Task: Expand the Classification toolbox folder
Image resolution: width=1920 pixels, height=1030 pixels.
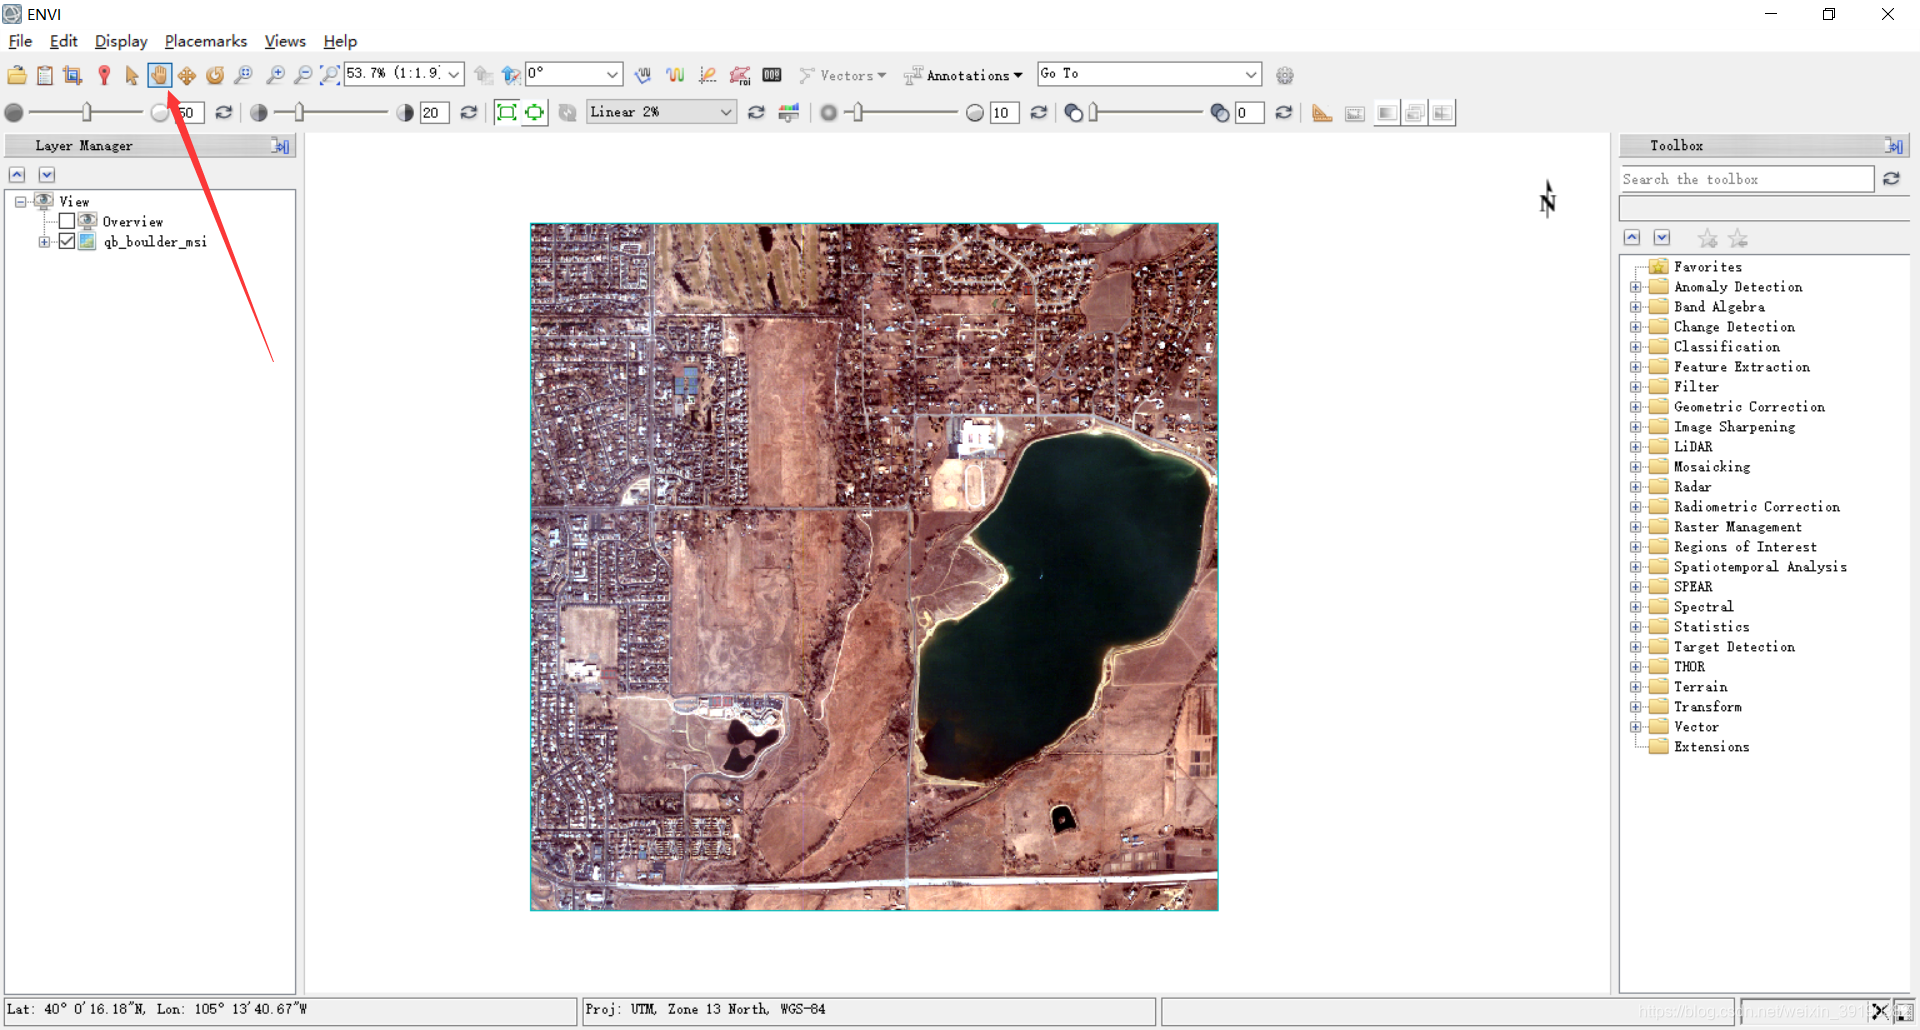Action: pos(1636,347)
